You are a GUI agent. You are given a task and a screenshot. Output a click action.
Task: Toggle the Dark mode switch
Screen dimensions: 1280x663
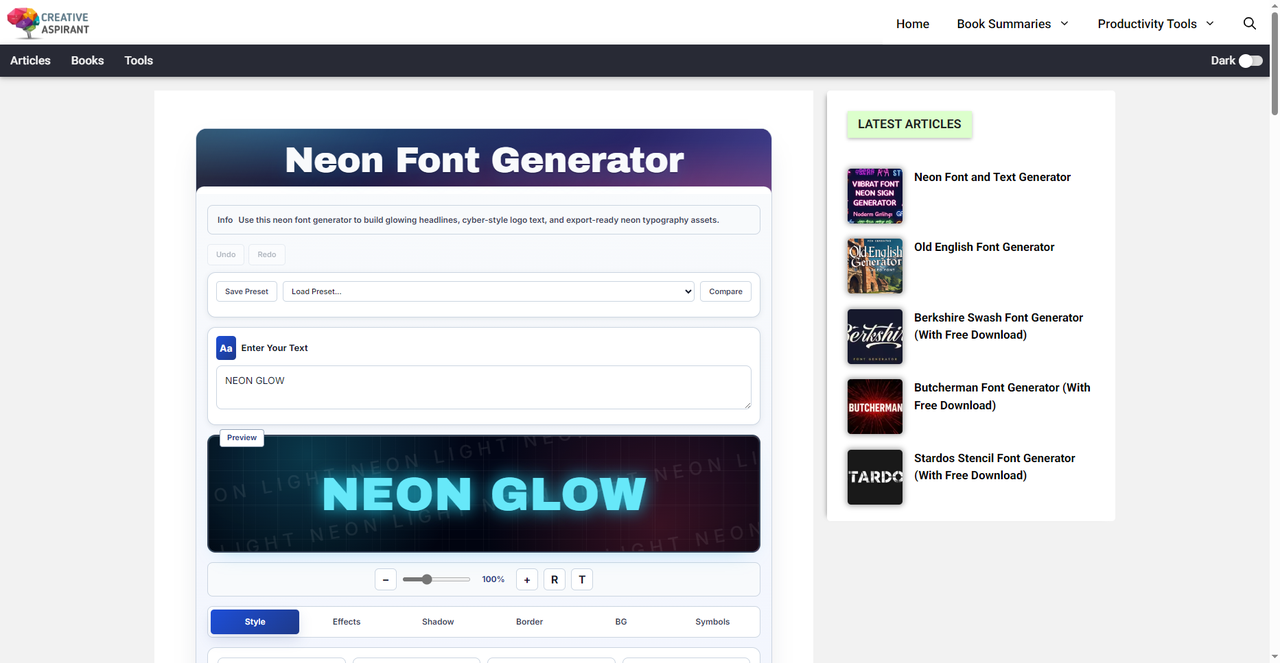(x=1250, y=61)
